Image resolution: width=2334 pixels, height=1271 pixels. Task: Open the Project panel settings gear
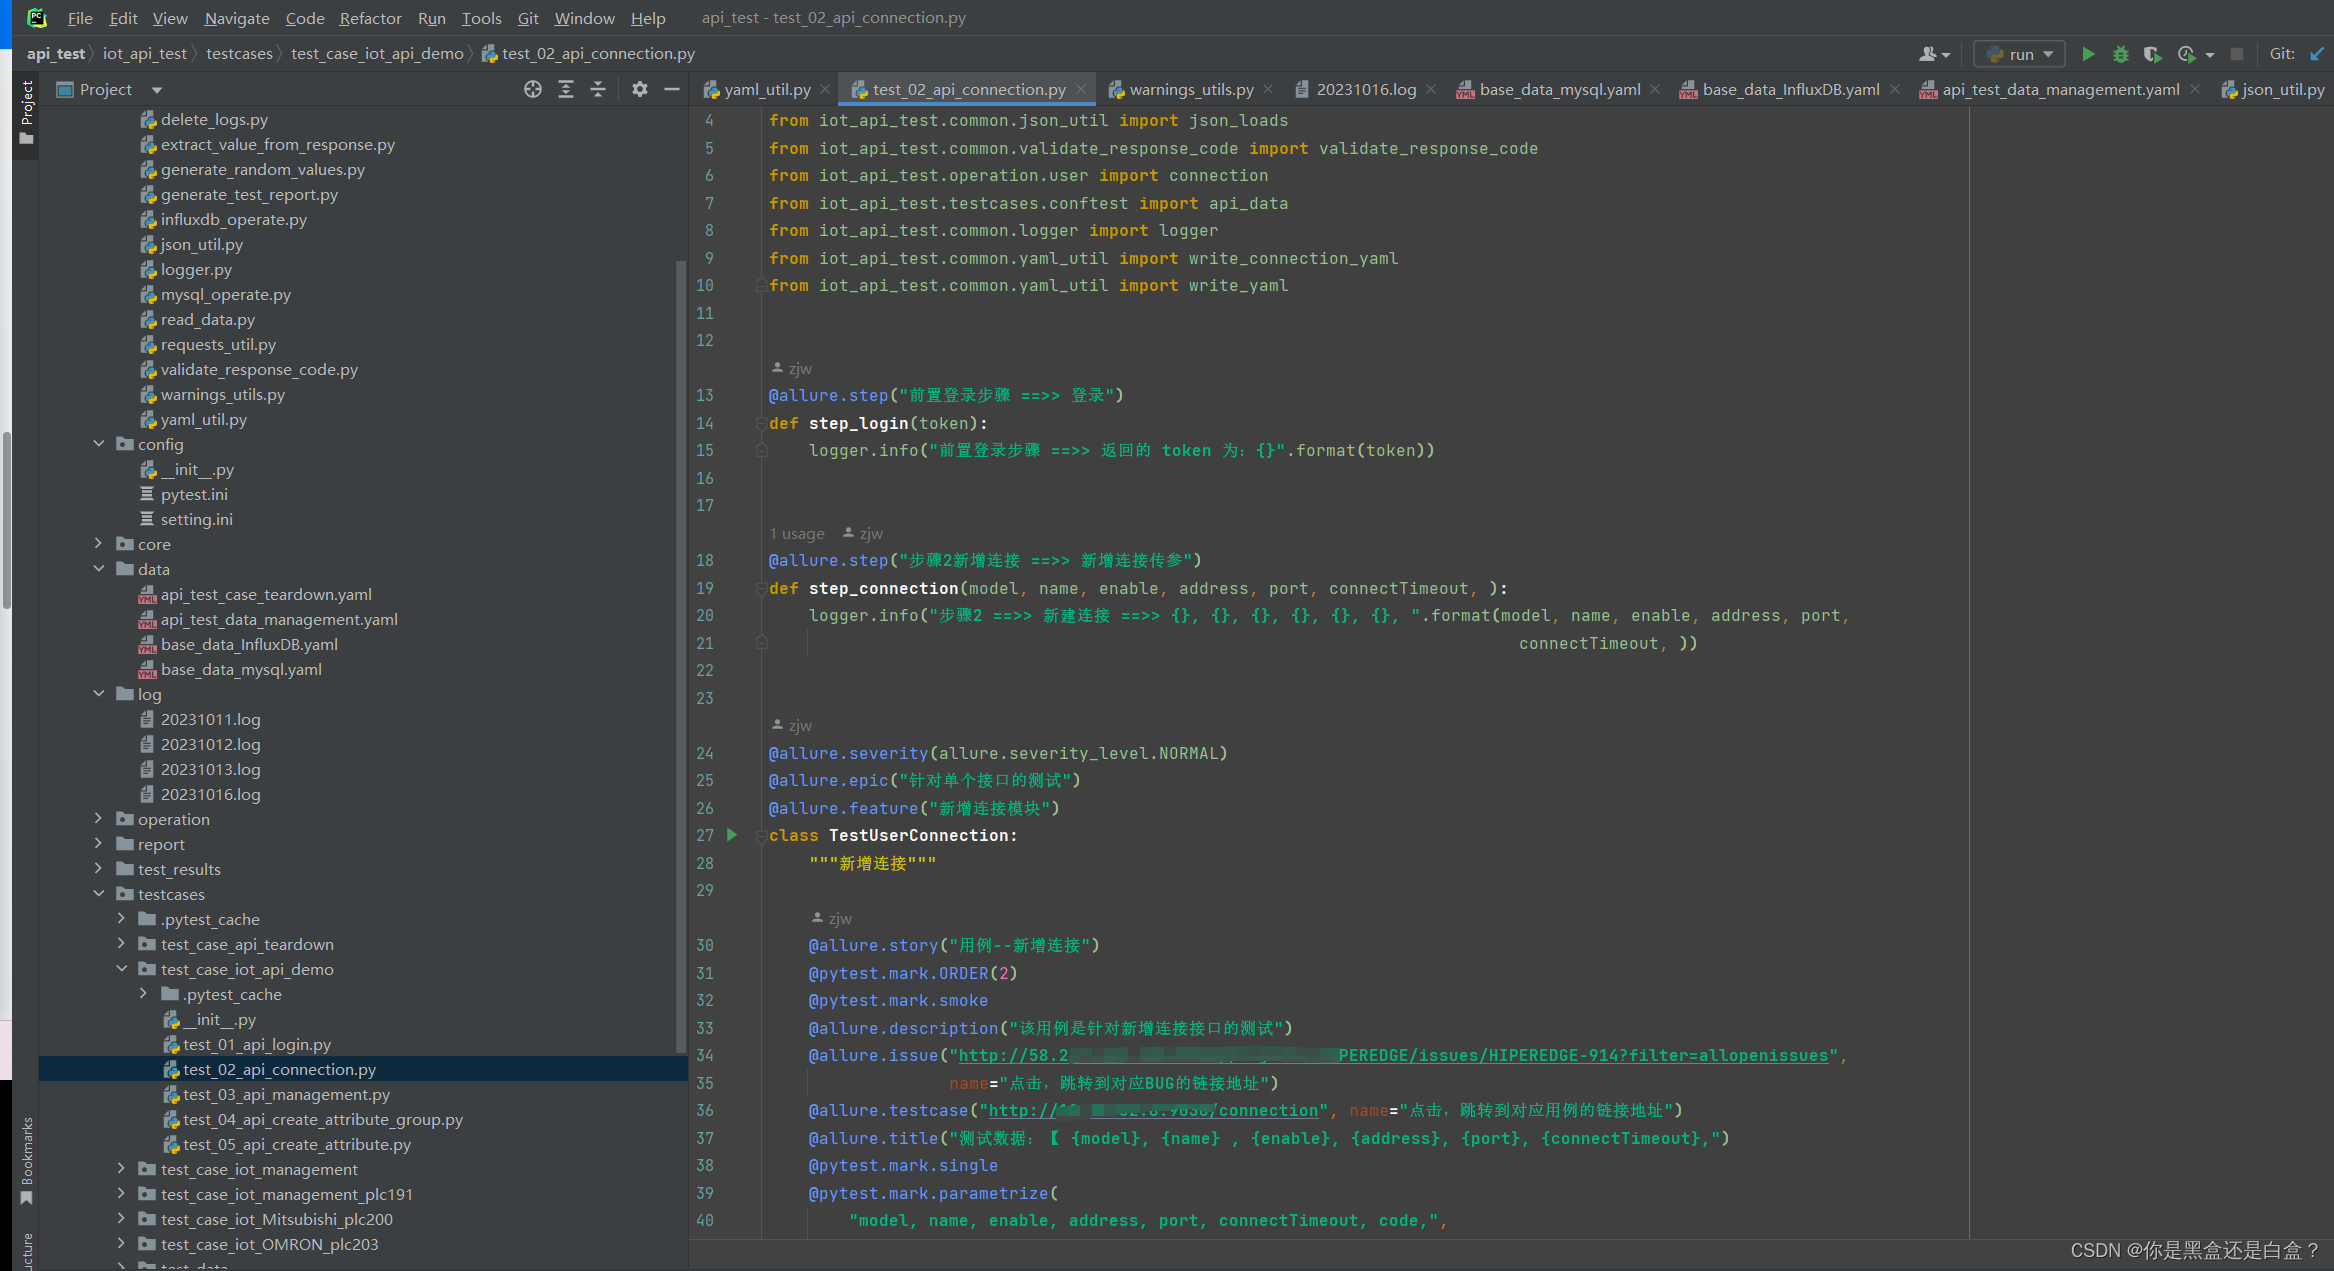tap(640, 89)
